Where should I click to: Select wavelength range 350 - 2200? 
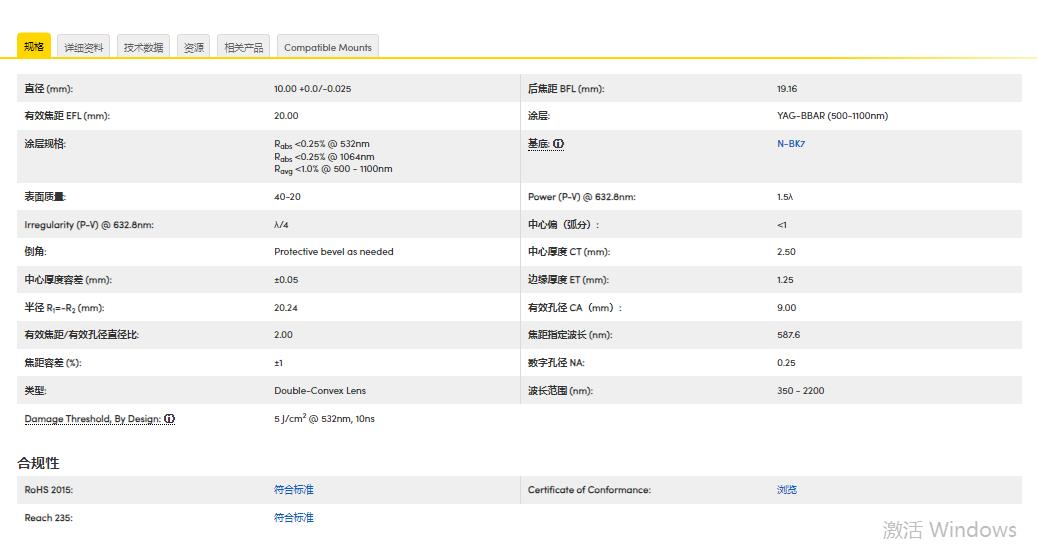coord(801,391)
